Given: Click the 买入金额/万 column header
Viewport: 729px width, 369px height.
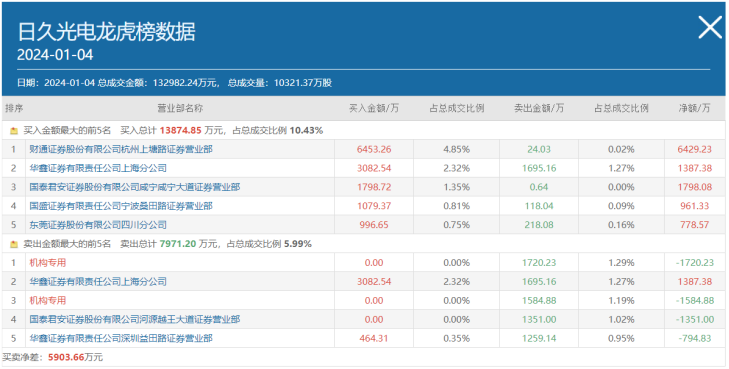Looking at the screenshot, I should tap(374, 108).
